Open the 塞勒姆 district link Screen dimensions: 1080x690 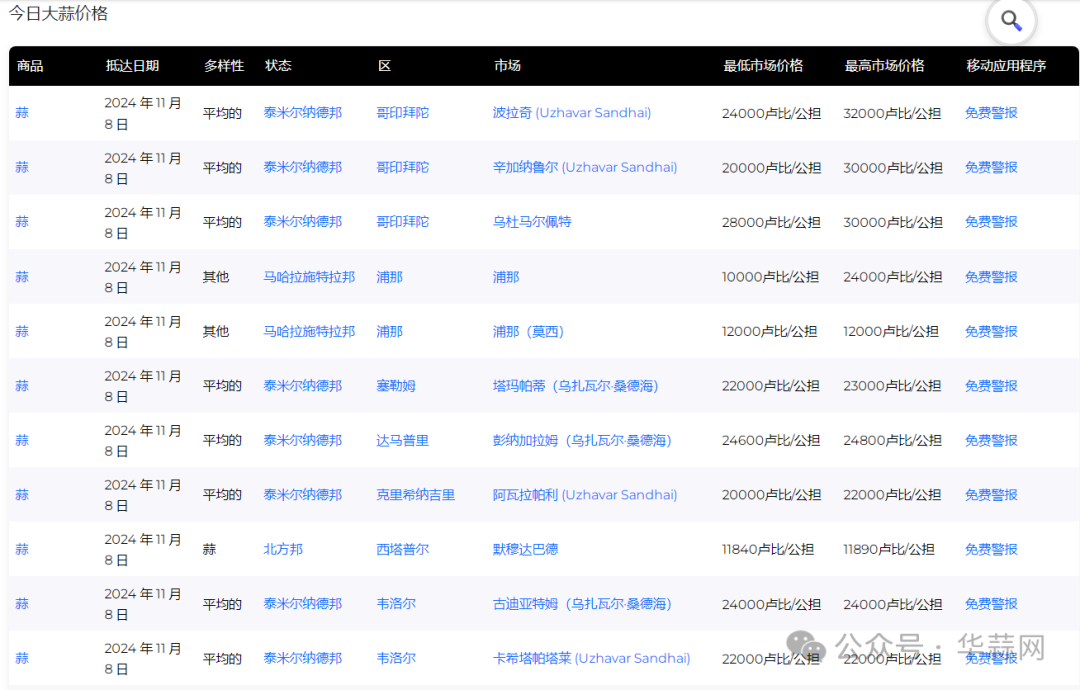(395, 386)
